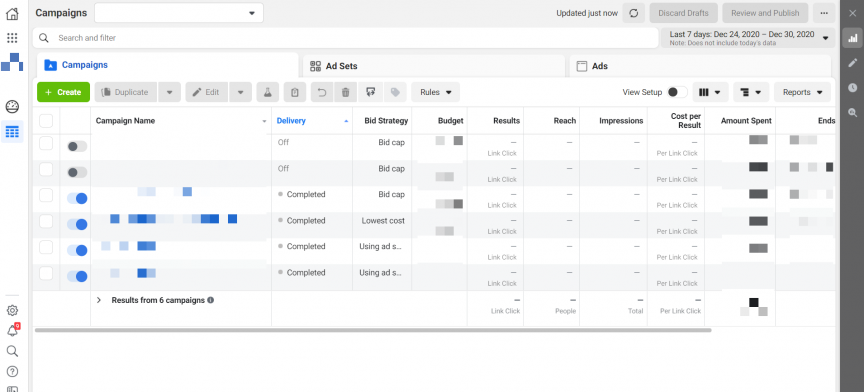The height and width of the screenshot is (392, 864).
Task: Check the checkbox of the last Completed campaign row
Action: tap(46, 273)
